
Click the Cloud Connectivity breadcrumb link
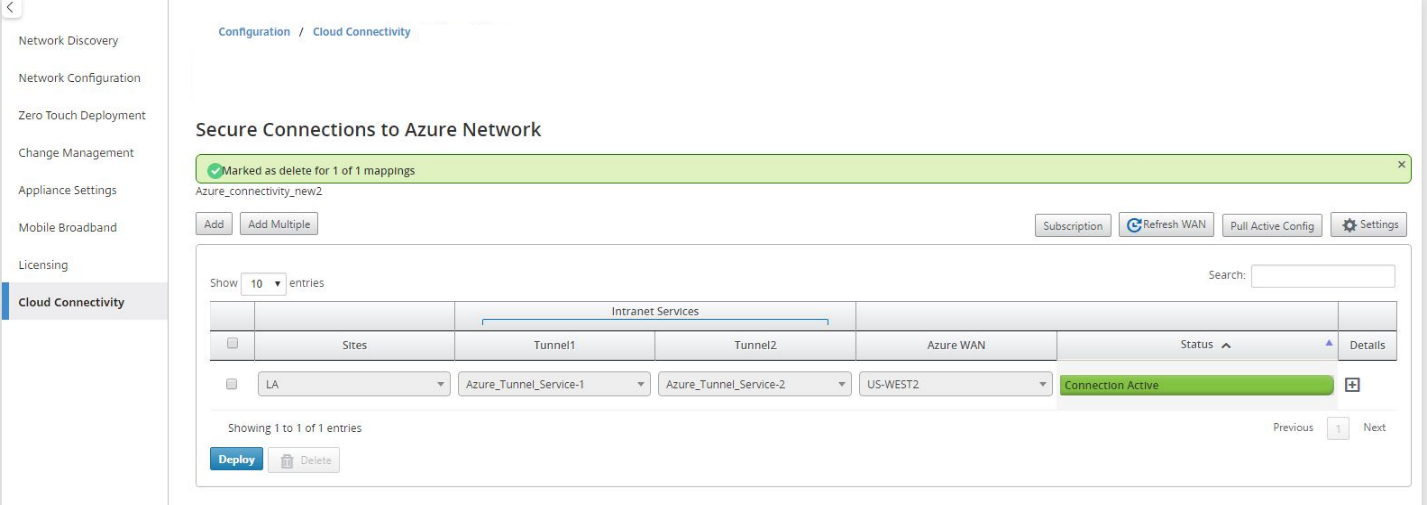(362, 32)
